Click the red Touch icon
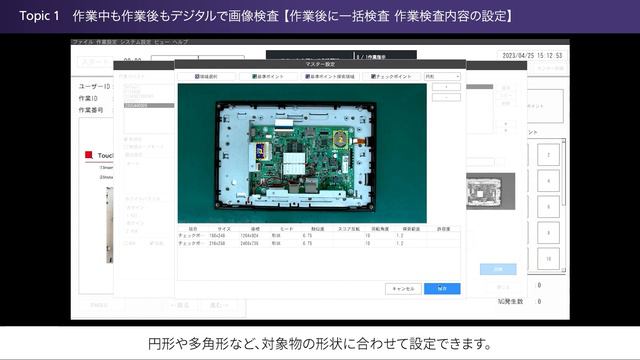The image size is (640, 360). click(x=89, y=155)
